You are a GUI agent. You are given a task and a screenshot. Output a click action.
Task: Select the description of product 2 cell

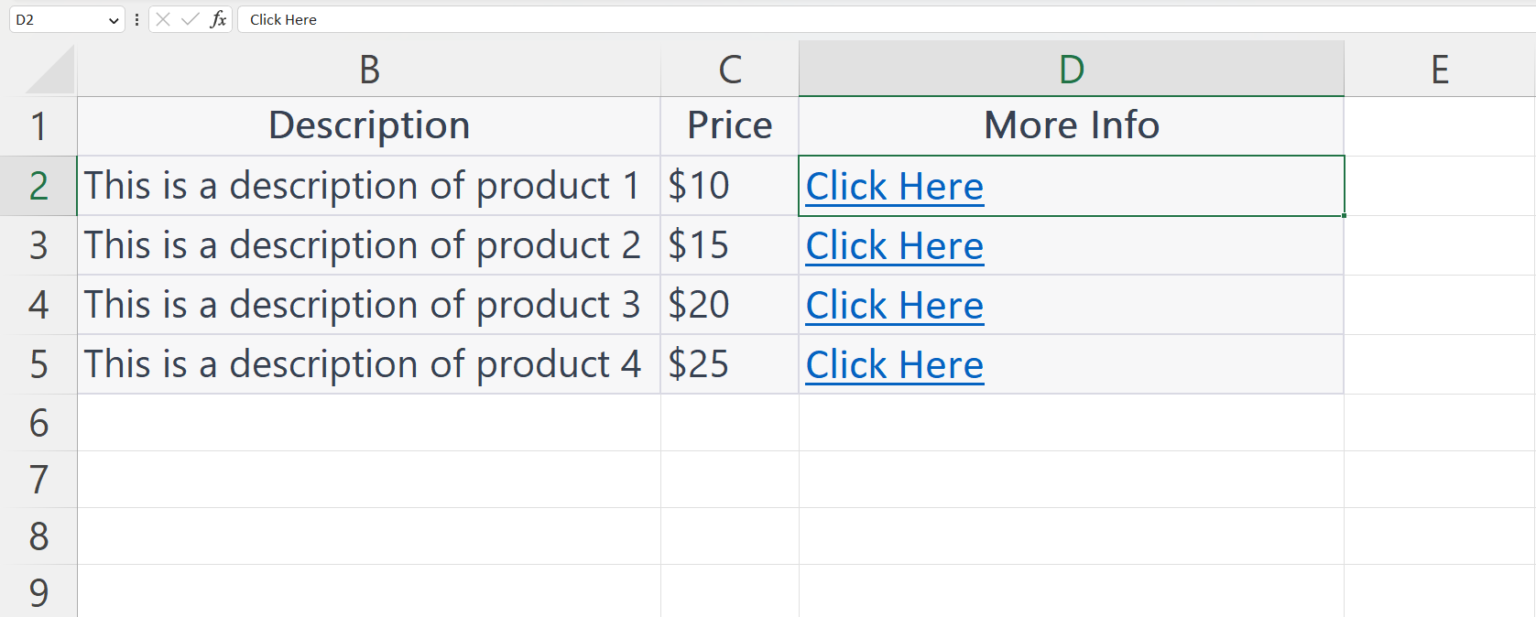pos(368,245)
